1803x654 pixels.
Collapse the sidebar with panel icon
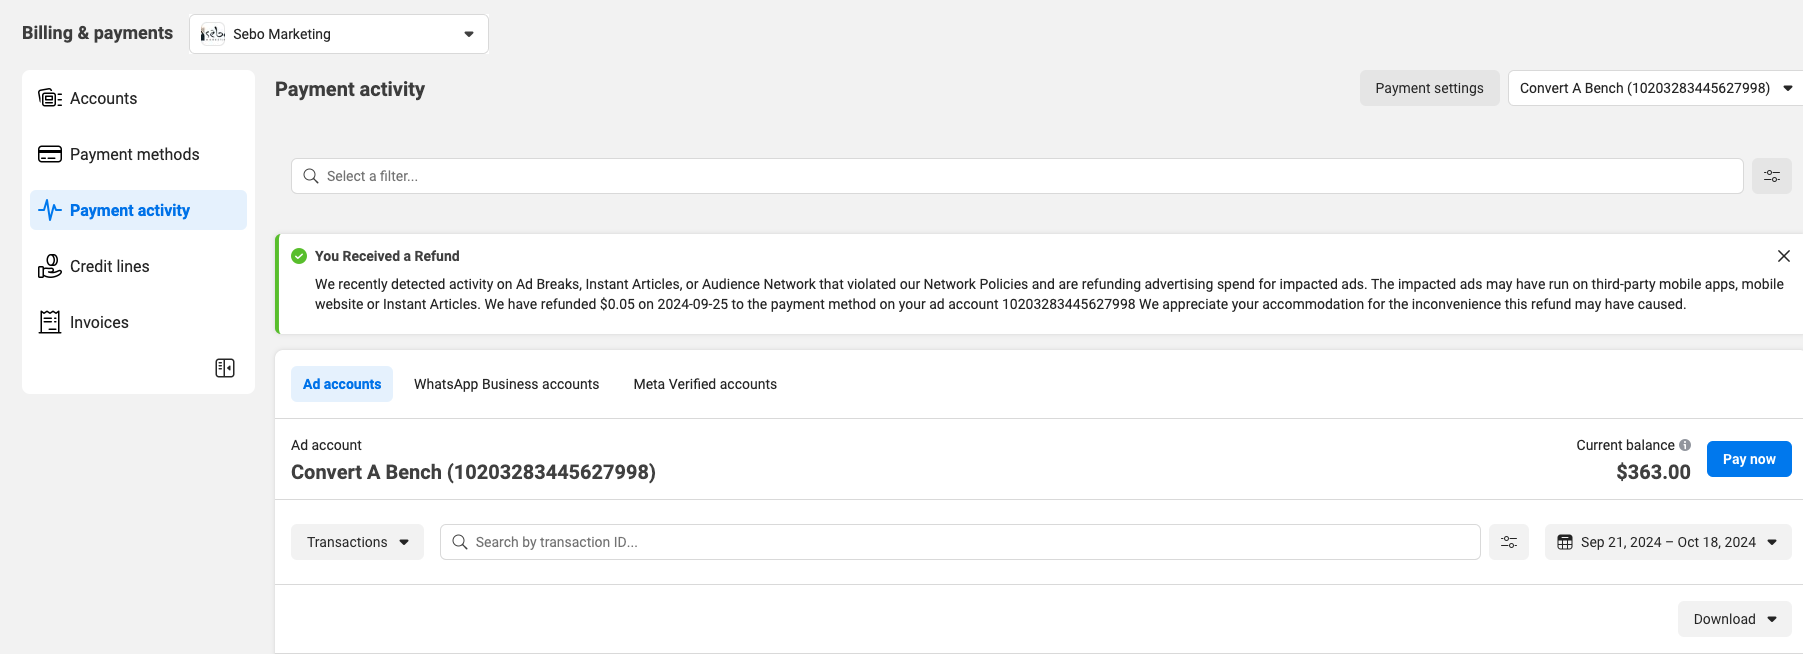[225, 368]
